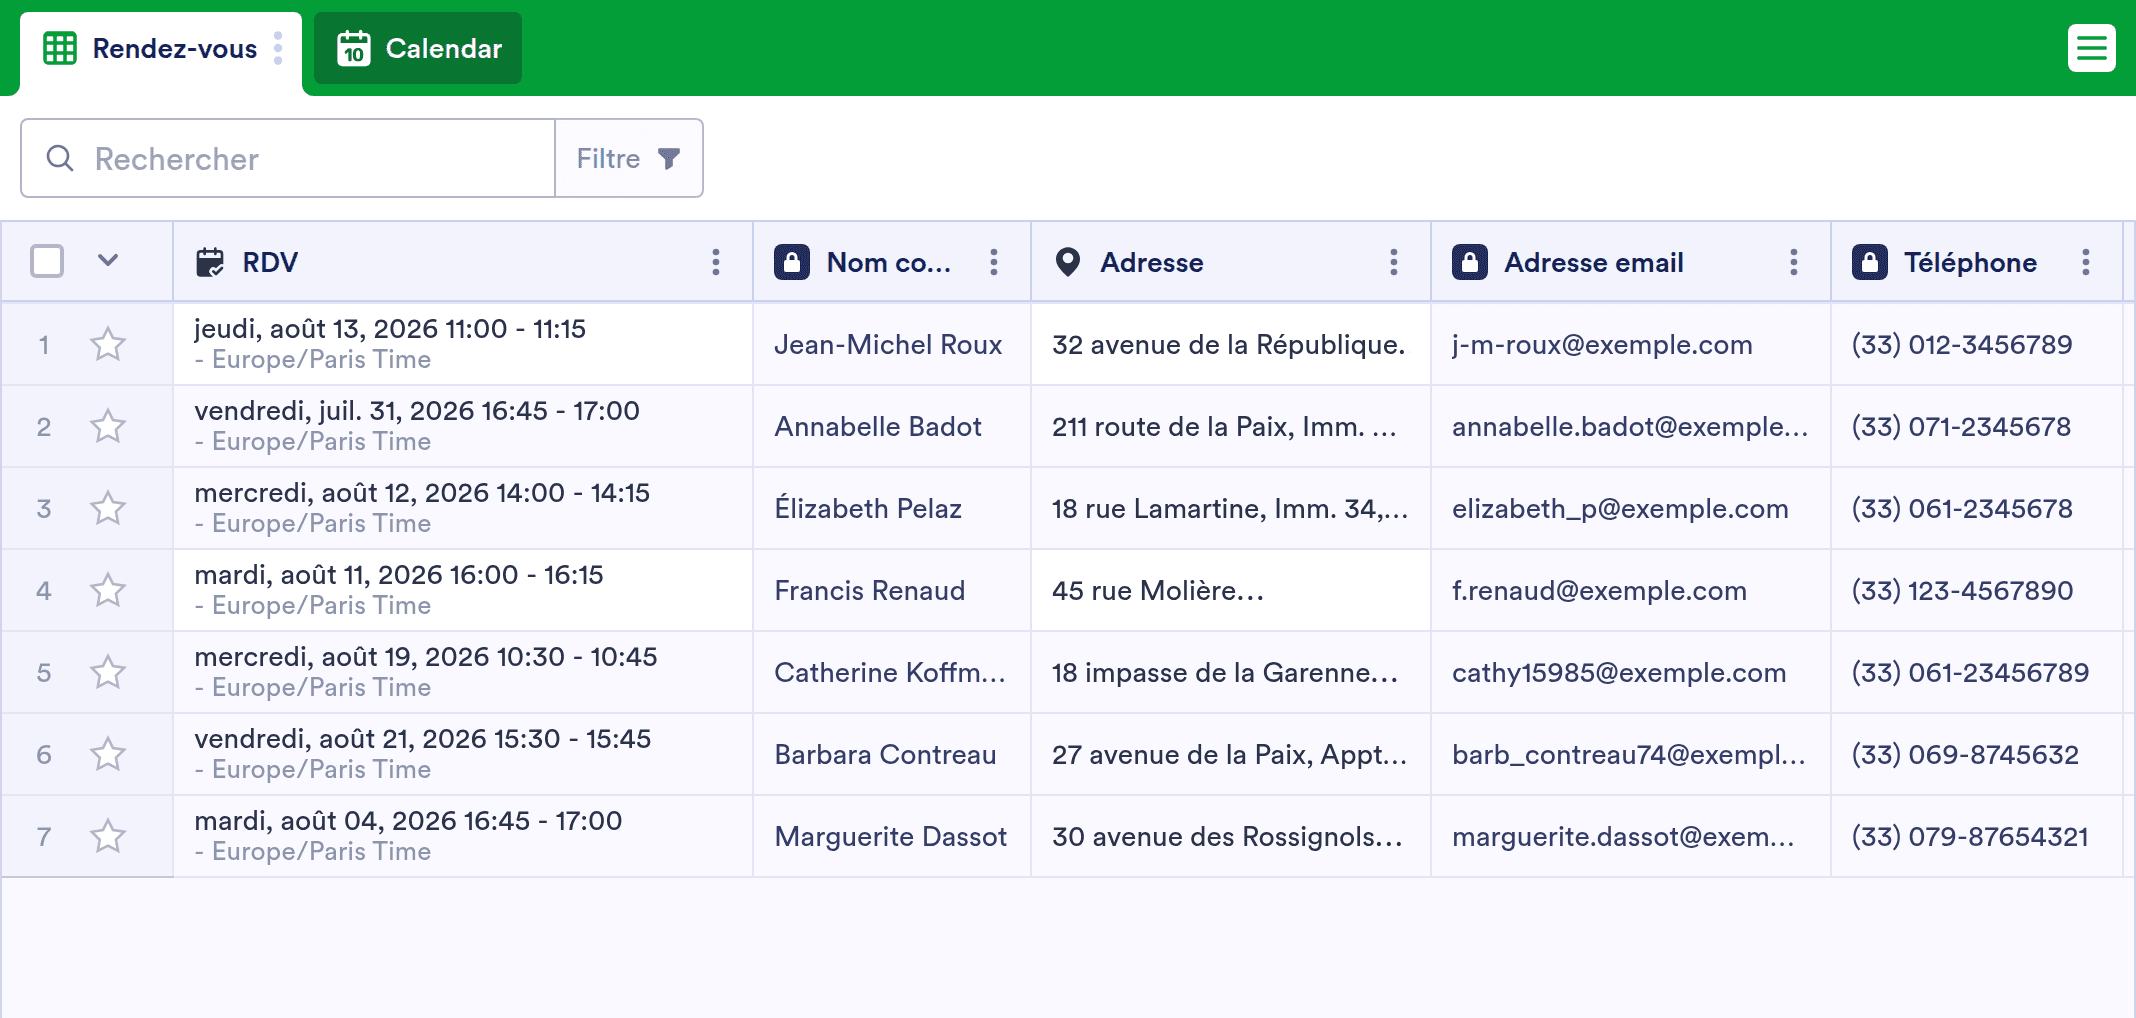Click email 'barb_contreau74@exempl...'
2136x1018 pixels.
coord(1629,754)
